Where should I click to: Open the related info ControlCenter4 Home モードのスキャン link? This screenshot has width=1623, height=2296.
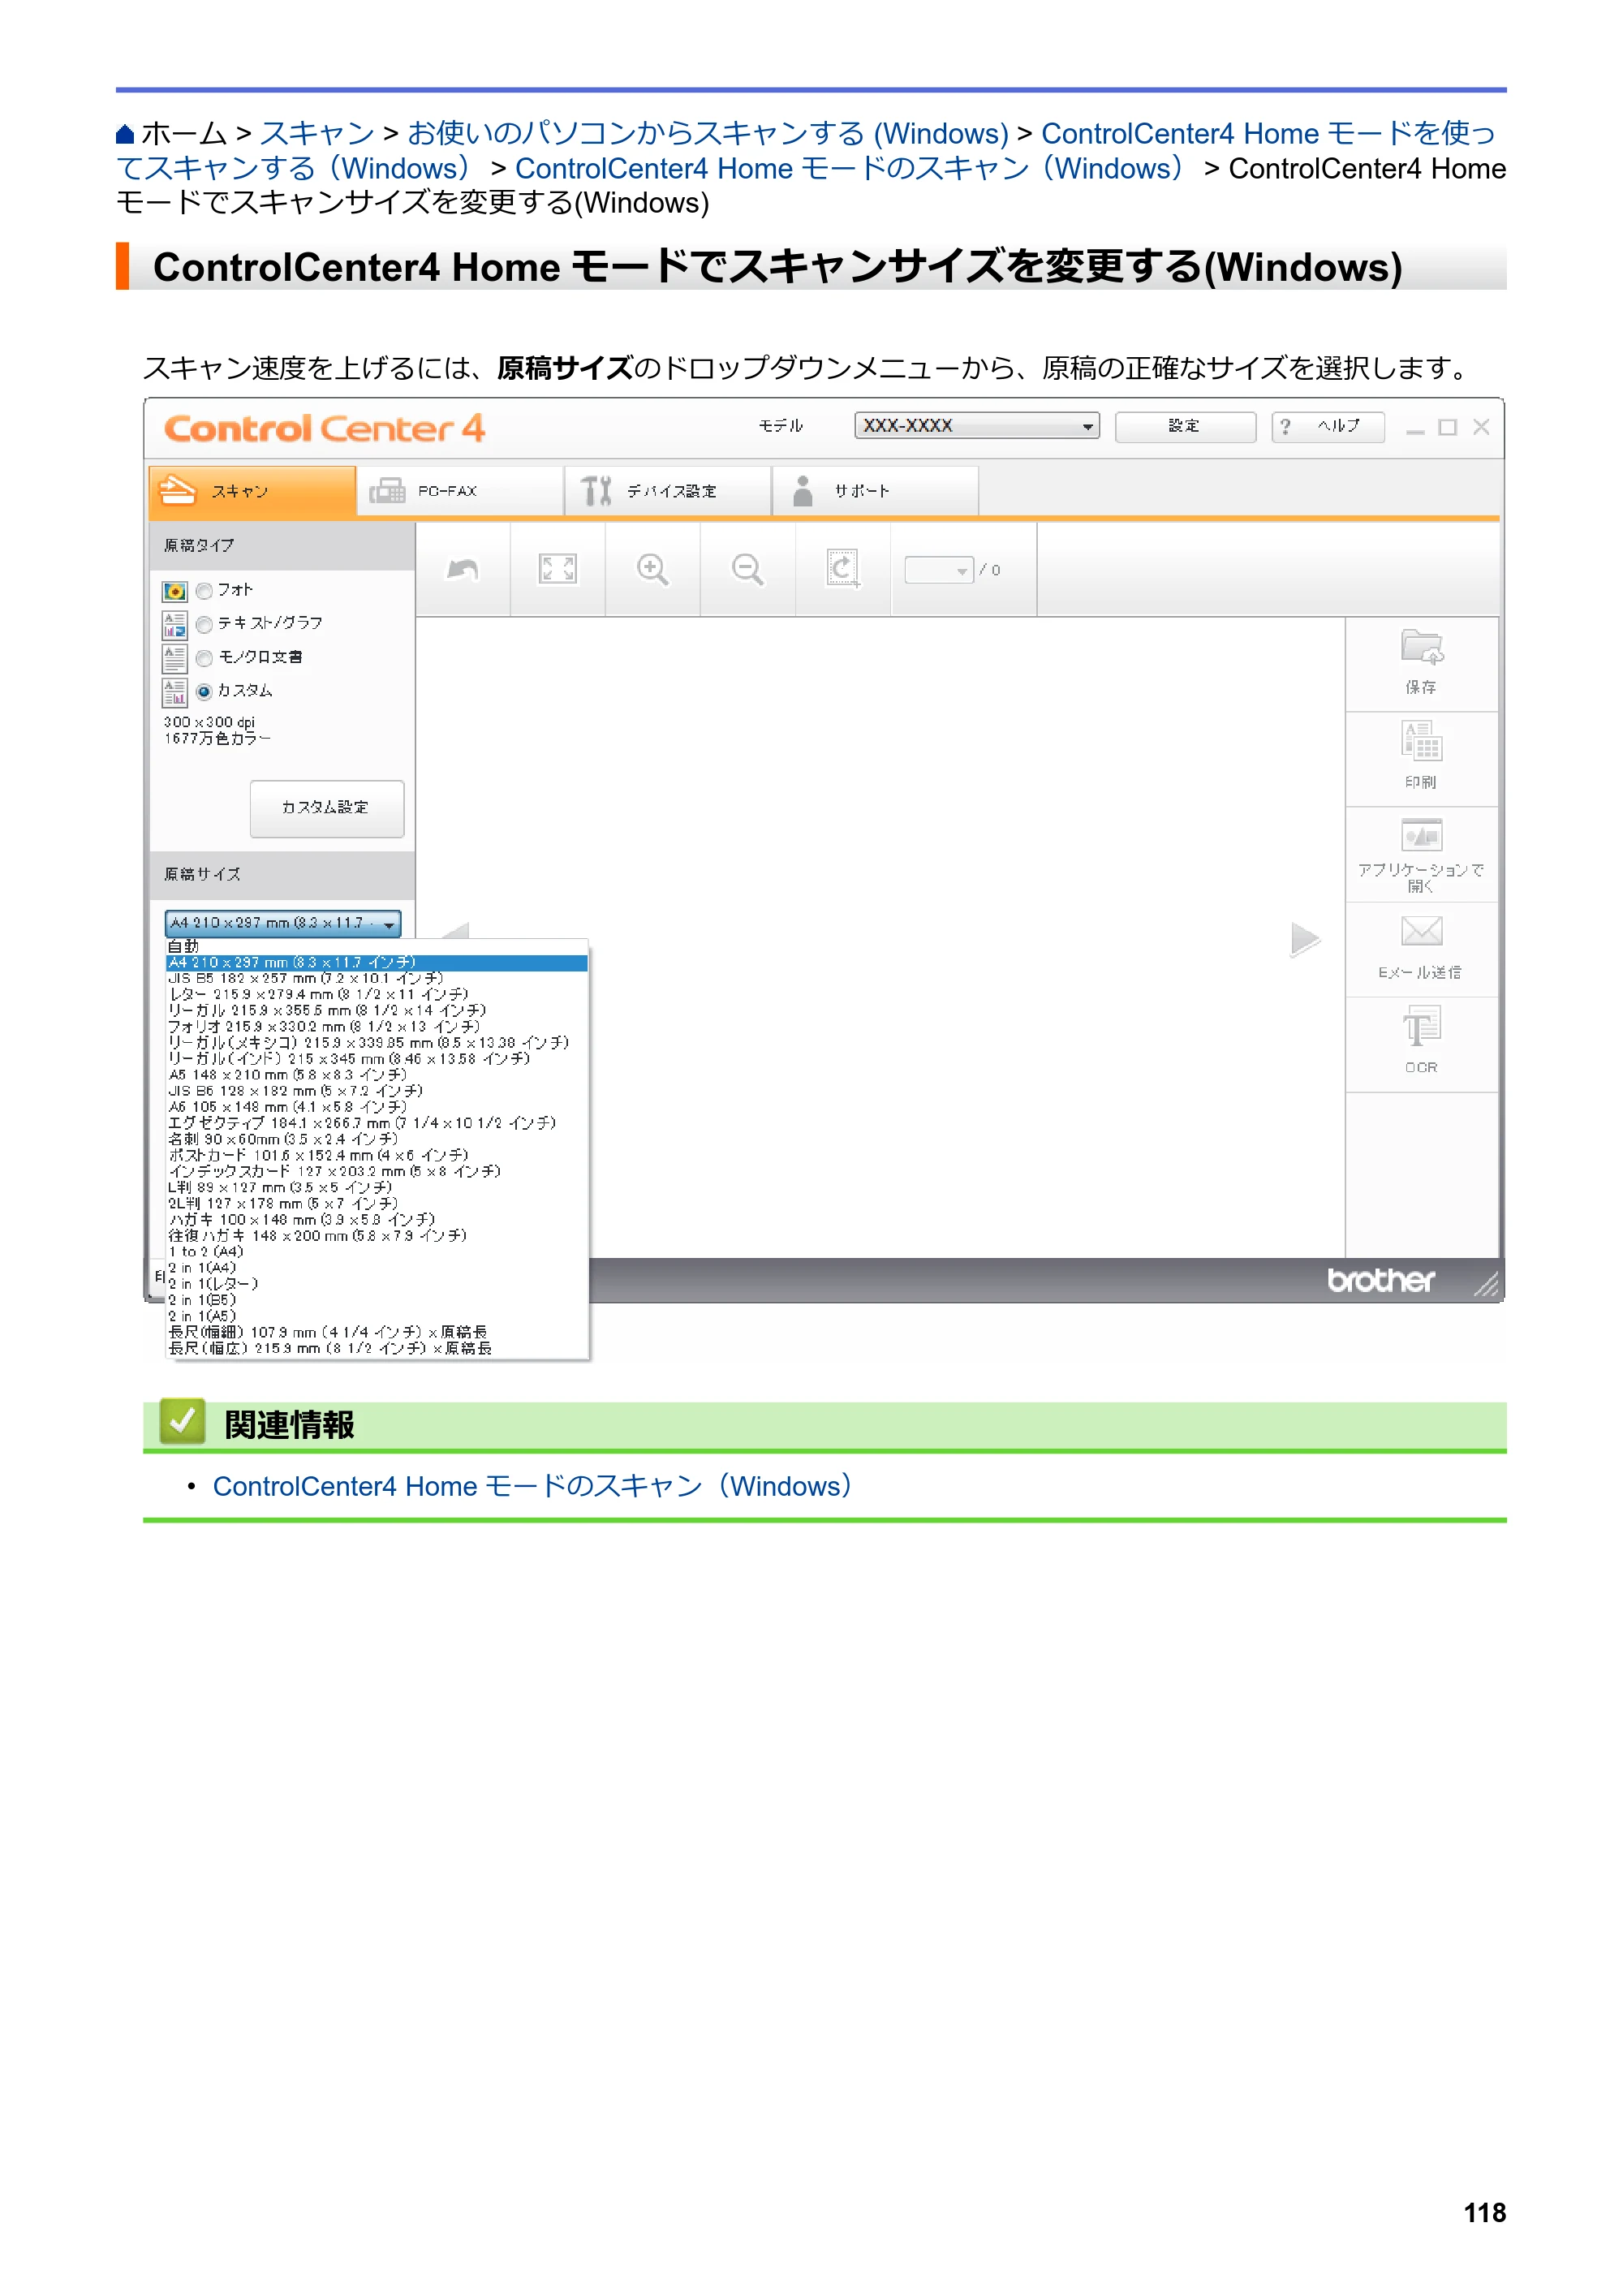(532, 1487)
